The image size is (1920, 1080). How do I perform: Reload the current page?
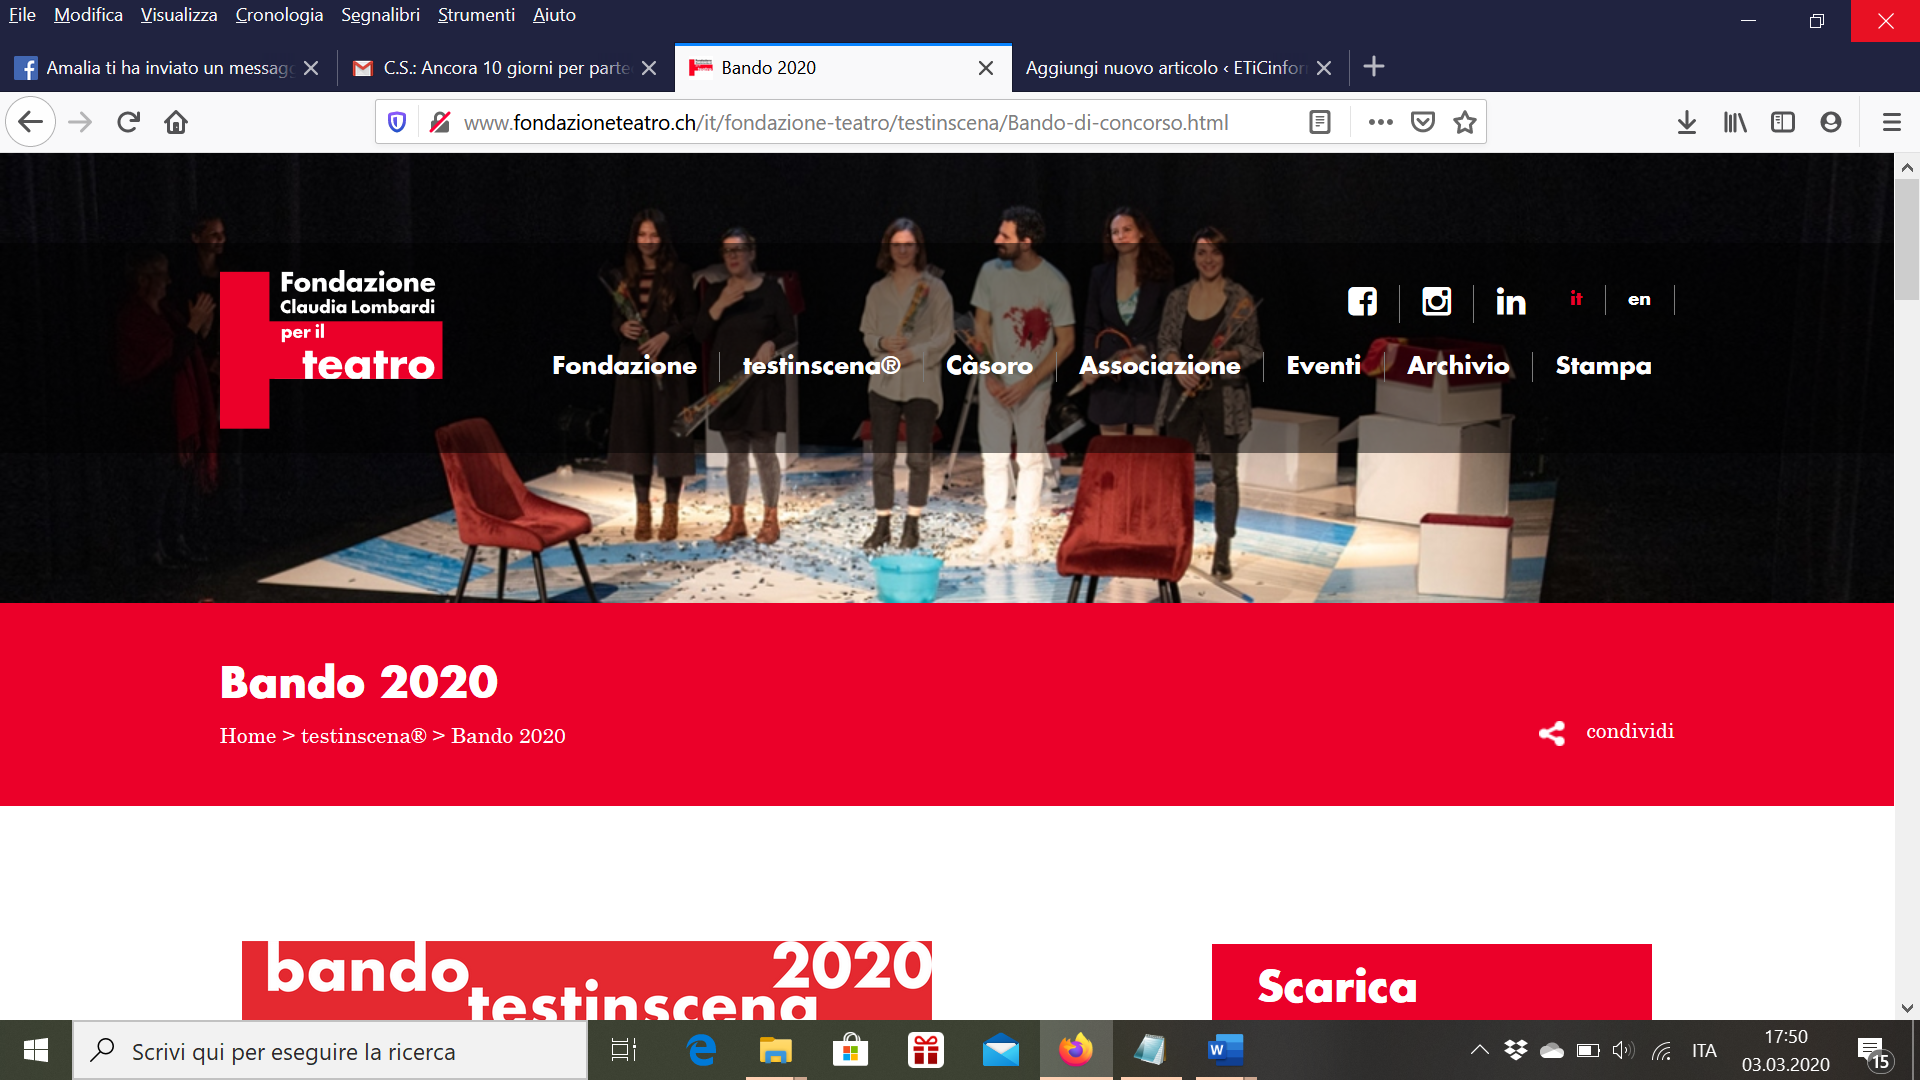click(x=128, y=122)
